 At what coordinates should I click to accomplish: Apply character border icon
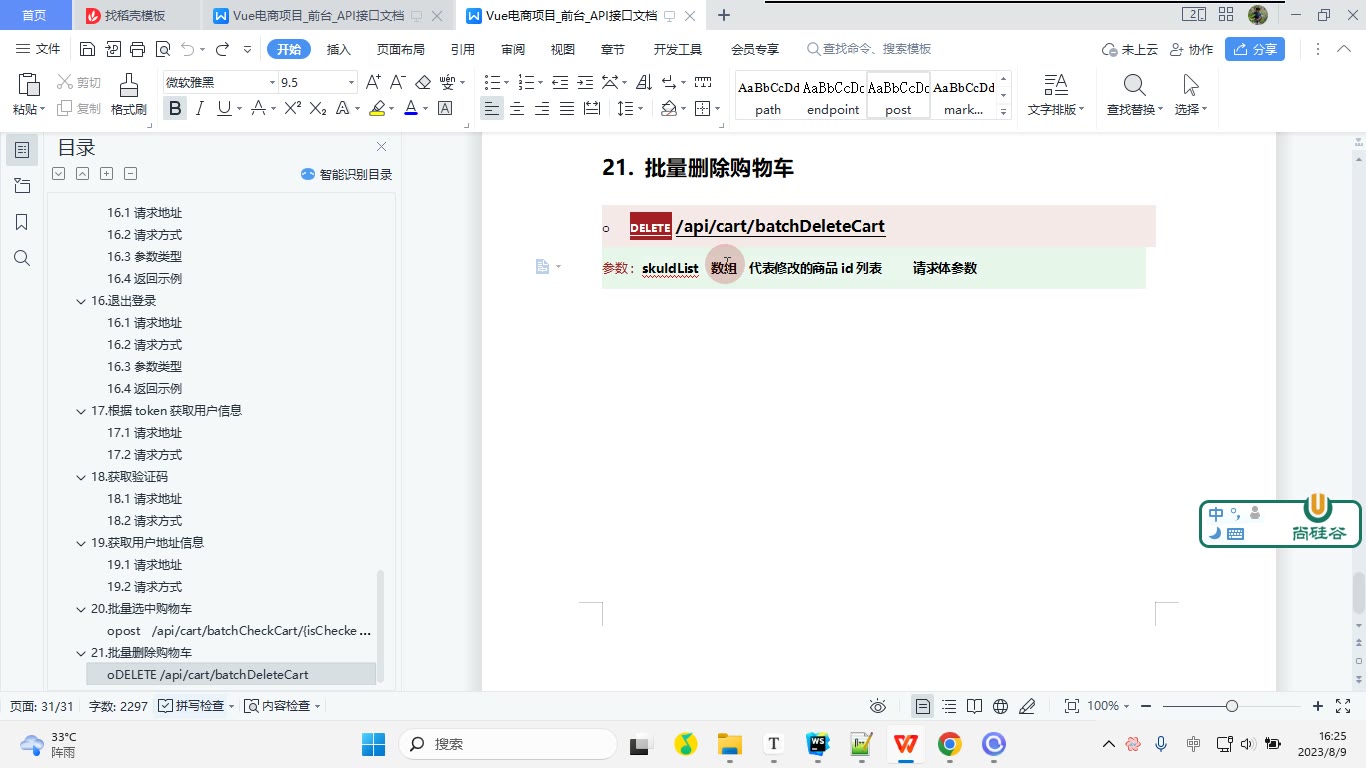tap(445, 109)
